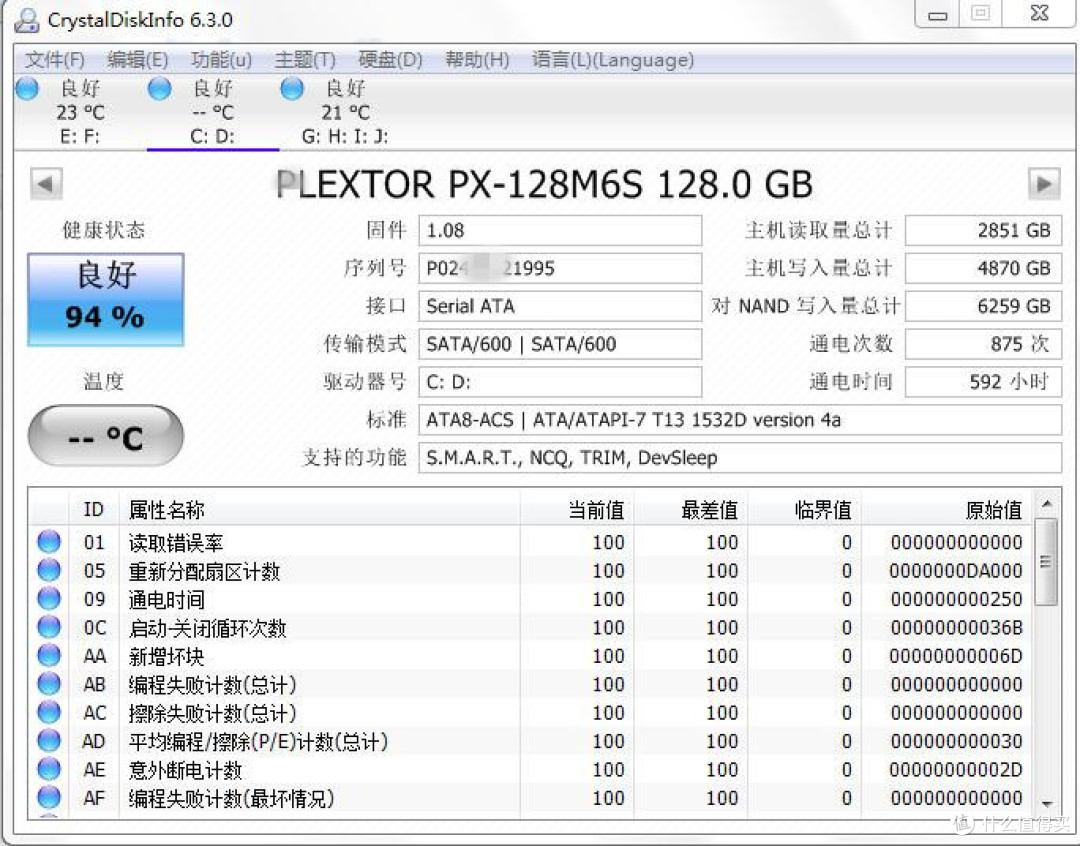1080x846 pixels.
Task: Click the NAND writes value 6259 GB
Action: tap(983, 306)
